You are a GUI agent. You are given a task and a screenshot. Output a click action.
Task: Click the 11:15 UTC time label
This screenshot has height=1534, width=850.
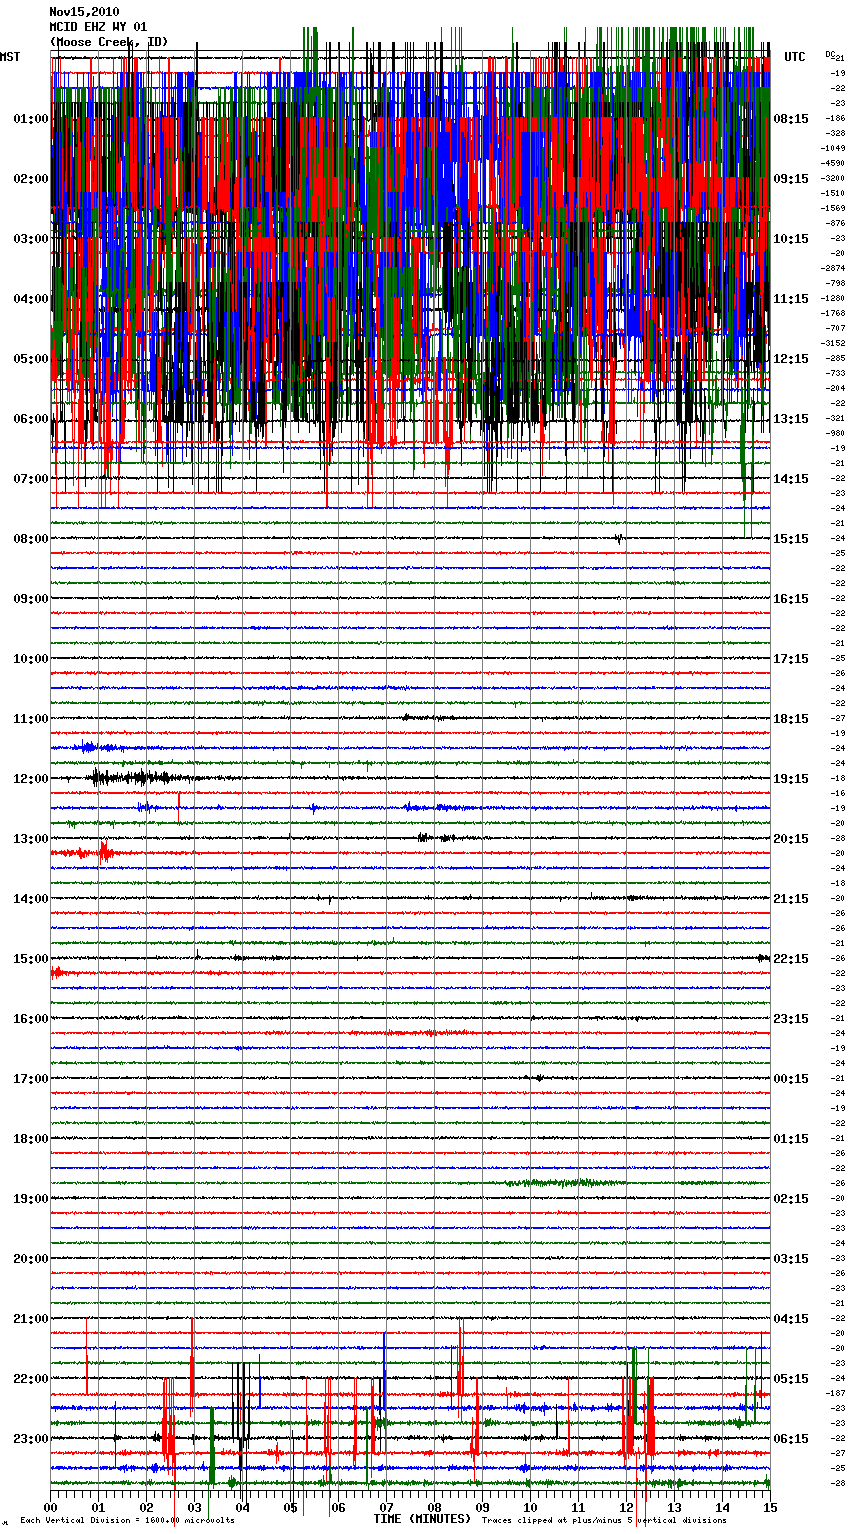791,299
